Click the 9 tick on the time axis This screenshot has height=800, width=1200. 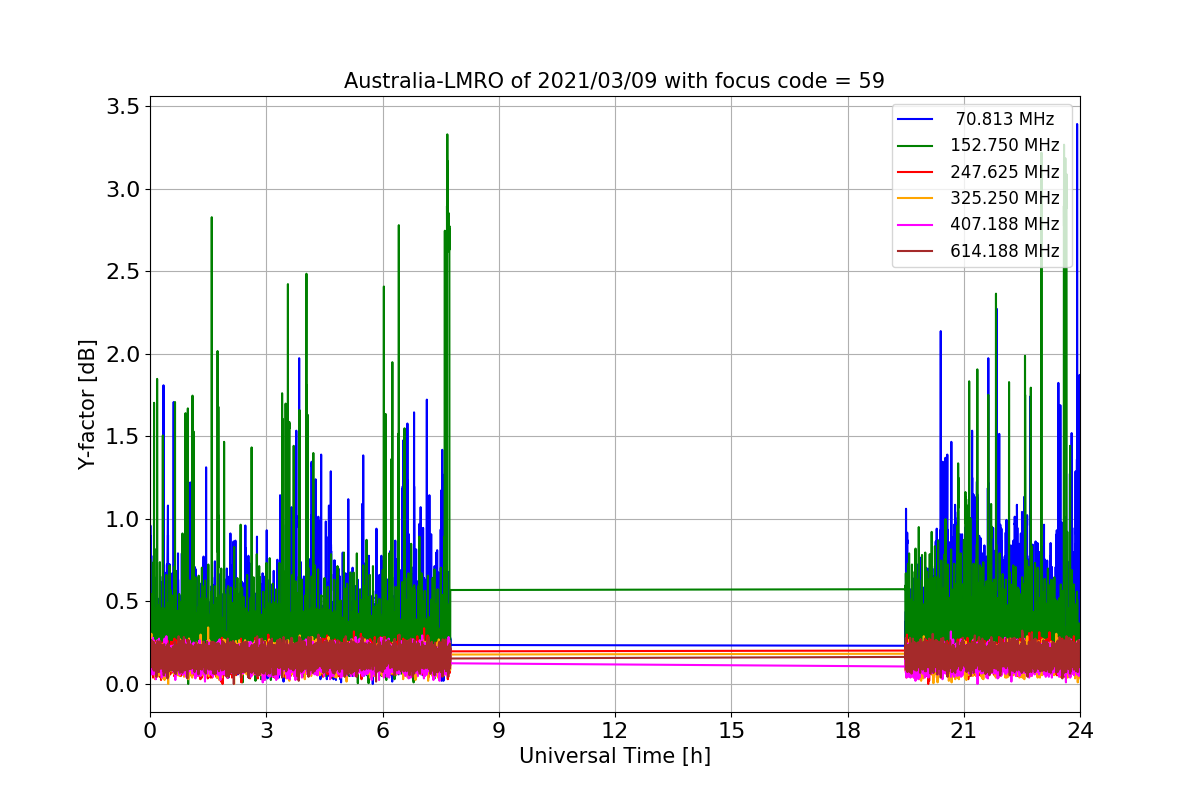[x=499, y=731]
